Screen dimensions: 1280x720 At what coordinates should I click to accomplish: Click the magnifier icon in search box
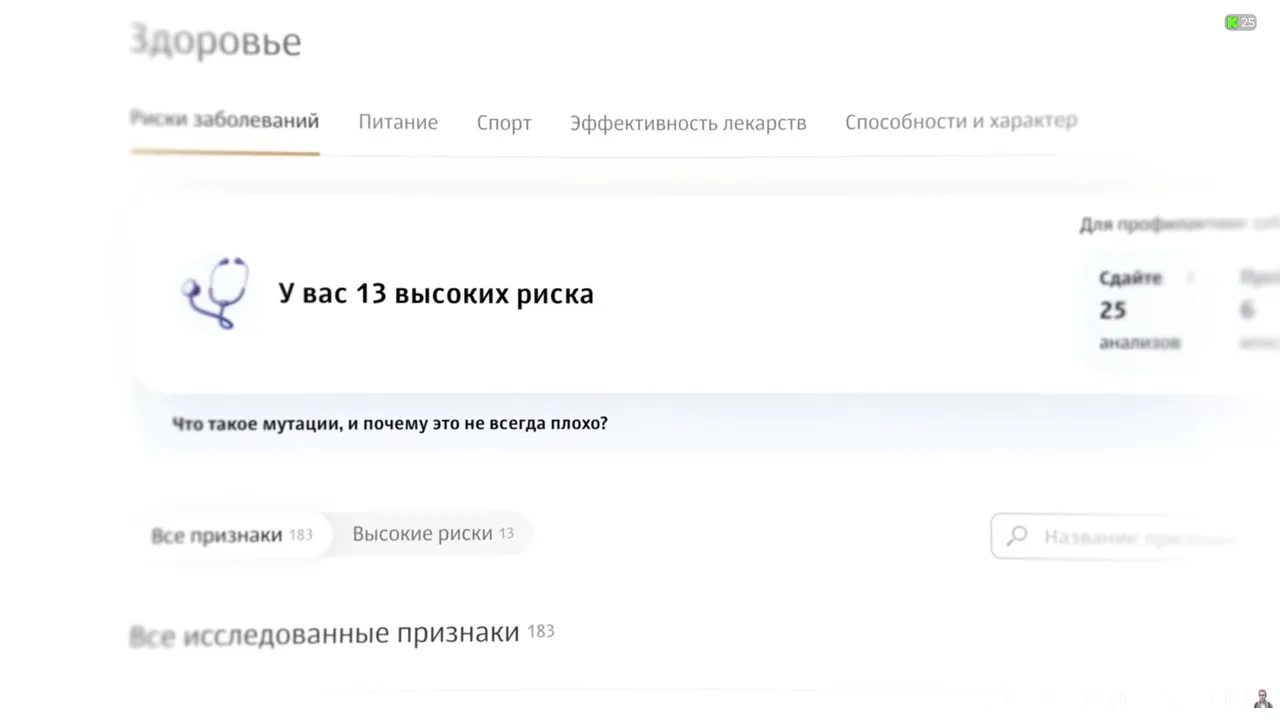click(x=1017, y=536)
